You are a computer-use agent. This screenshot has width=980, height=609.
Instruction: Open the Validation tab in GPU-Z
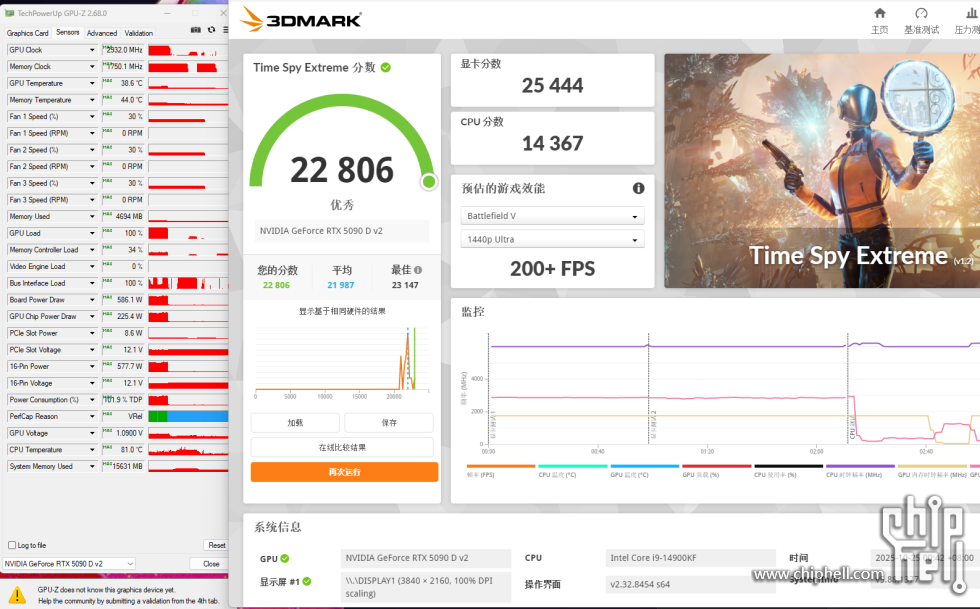[138, 33]
